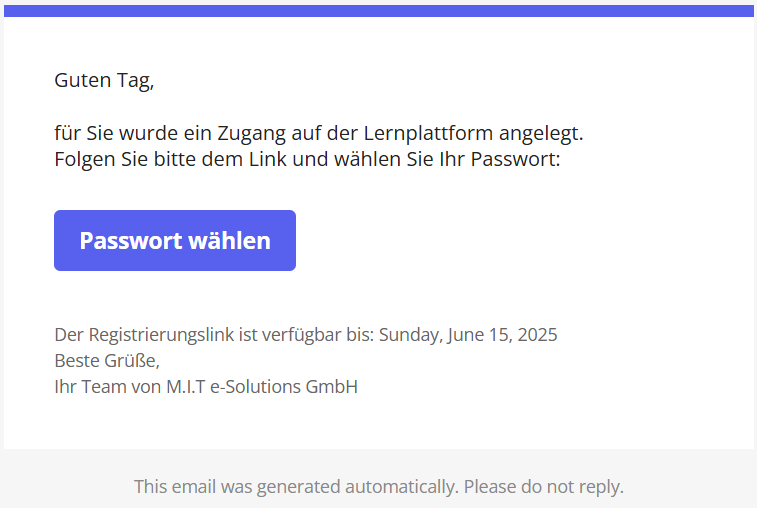Image resolution: width=757 pixels, height=508 pixels.
Task: Click the phrase wählen Sie Ihr Passwort
Action: coord(447,159)
